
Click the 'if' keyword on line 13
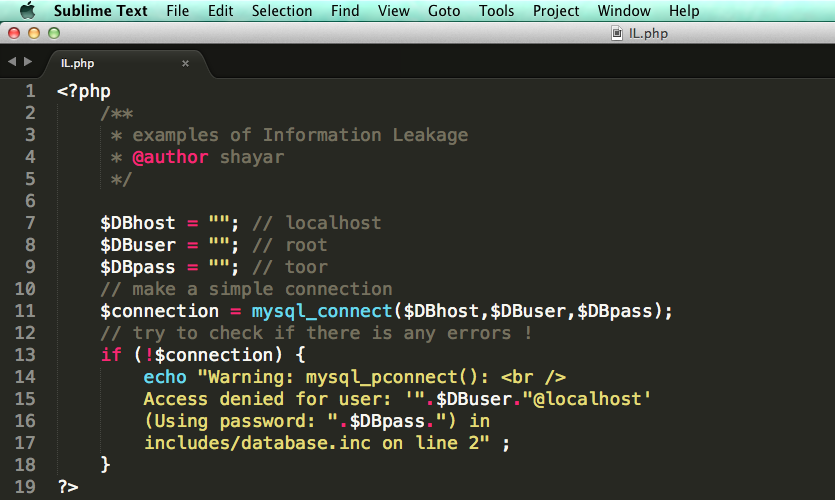pyautogui.click(x=111, y=355)
